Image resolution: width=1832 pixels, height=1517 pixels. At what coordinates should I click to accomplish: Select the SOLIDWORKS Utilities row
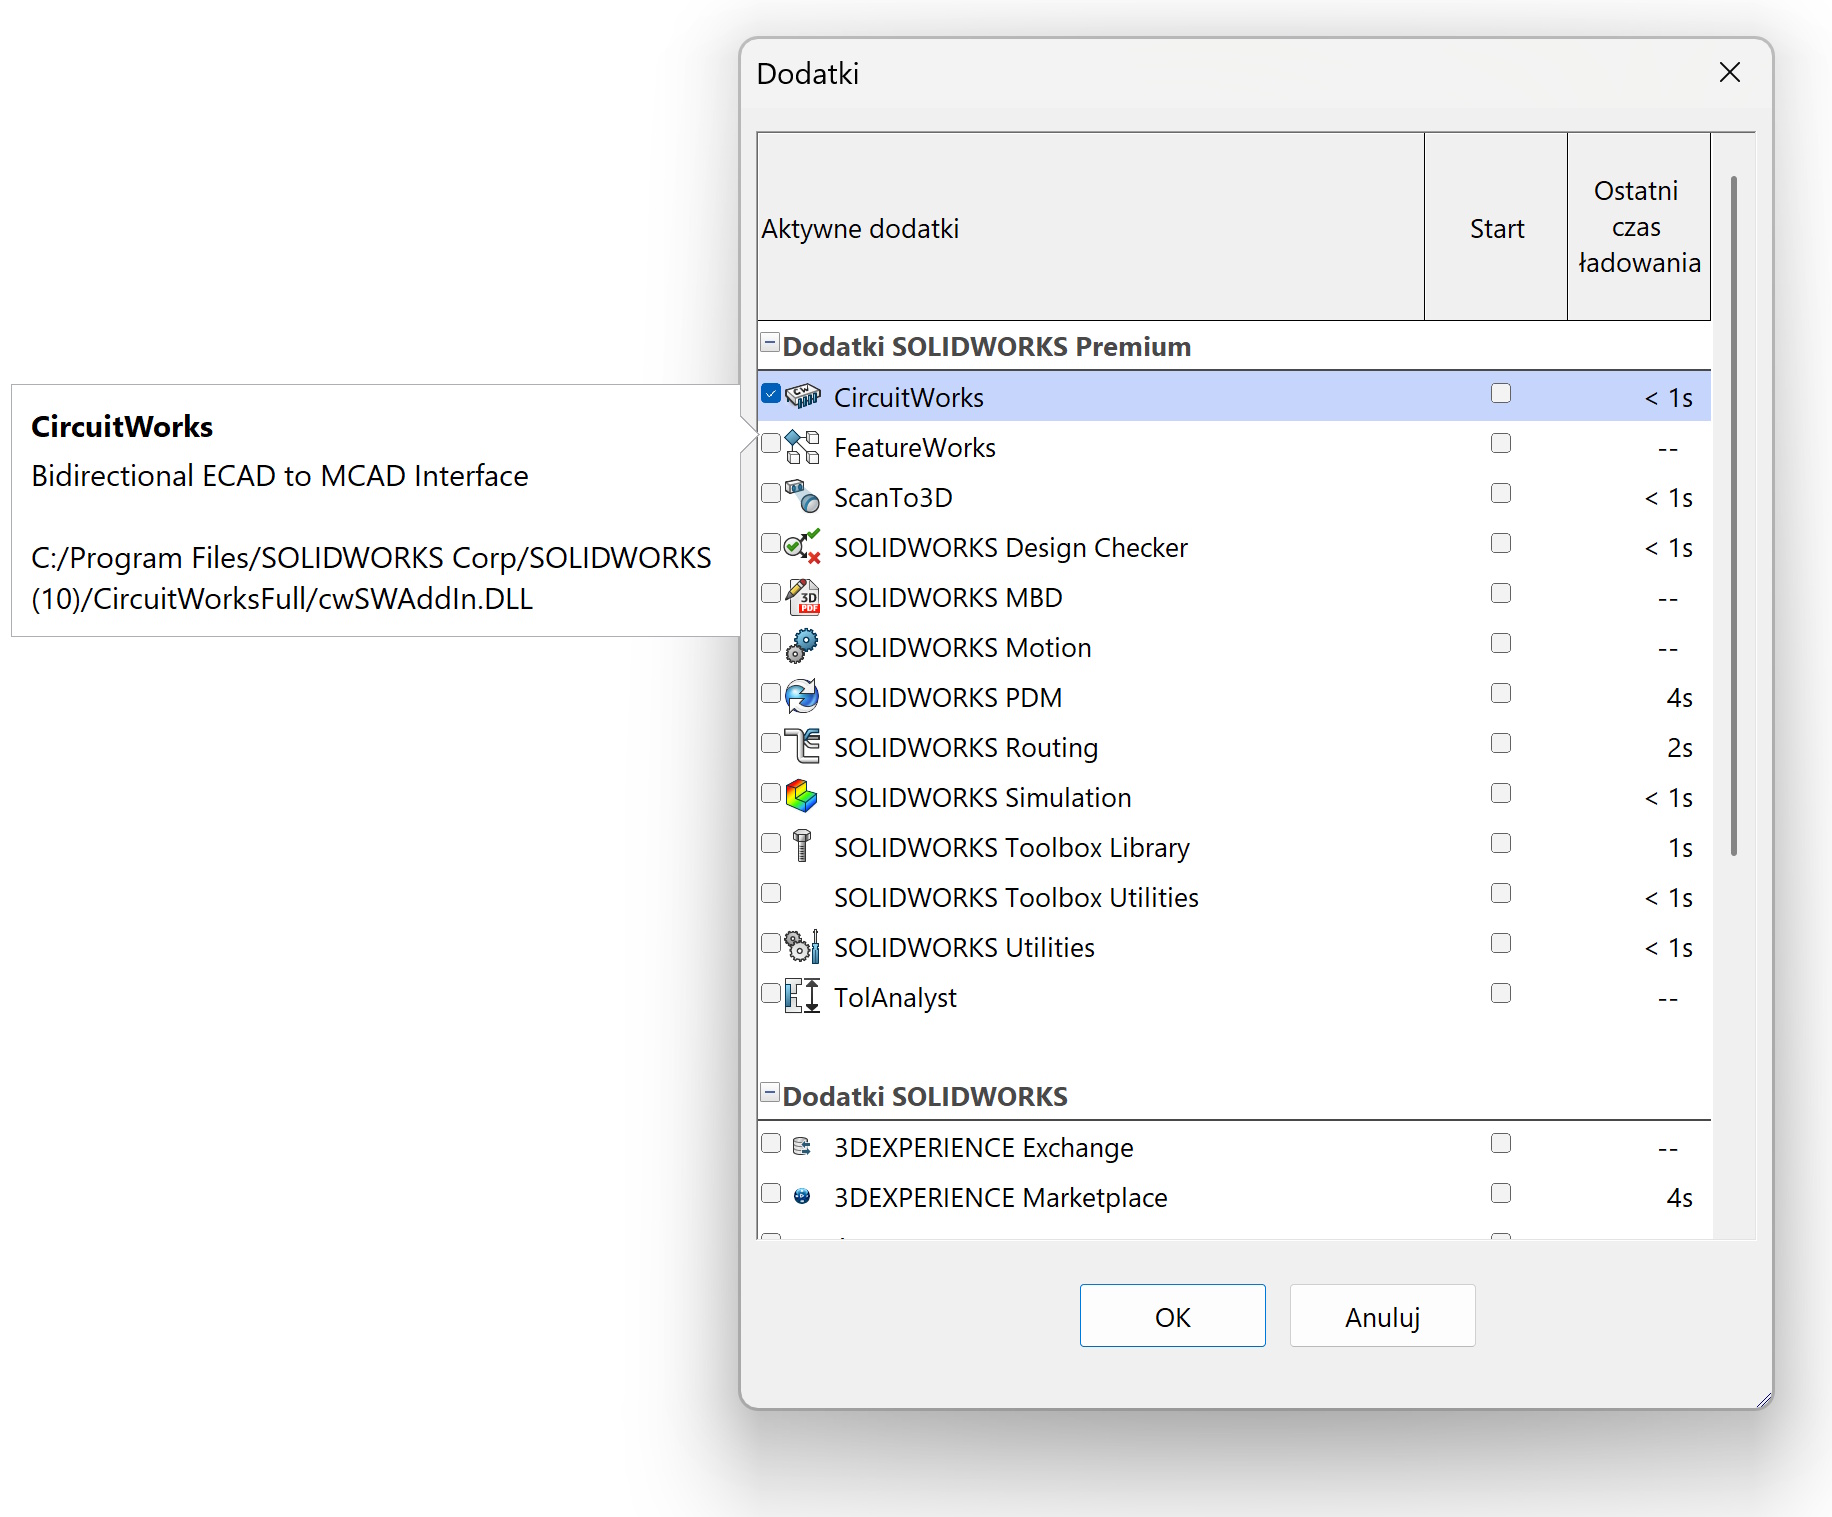point(964,947)
